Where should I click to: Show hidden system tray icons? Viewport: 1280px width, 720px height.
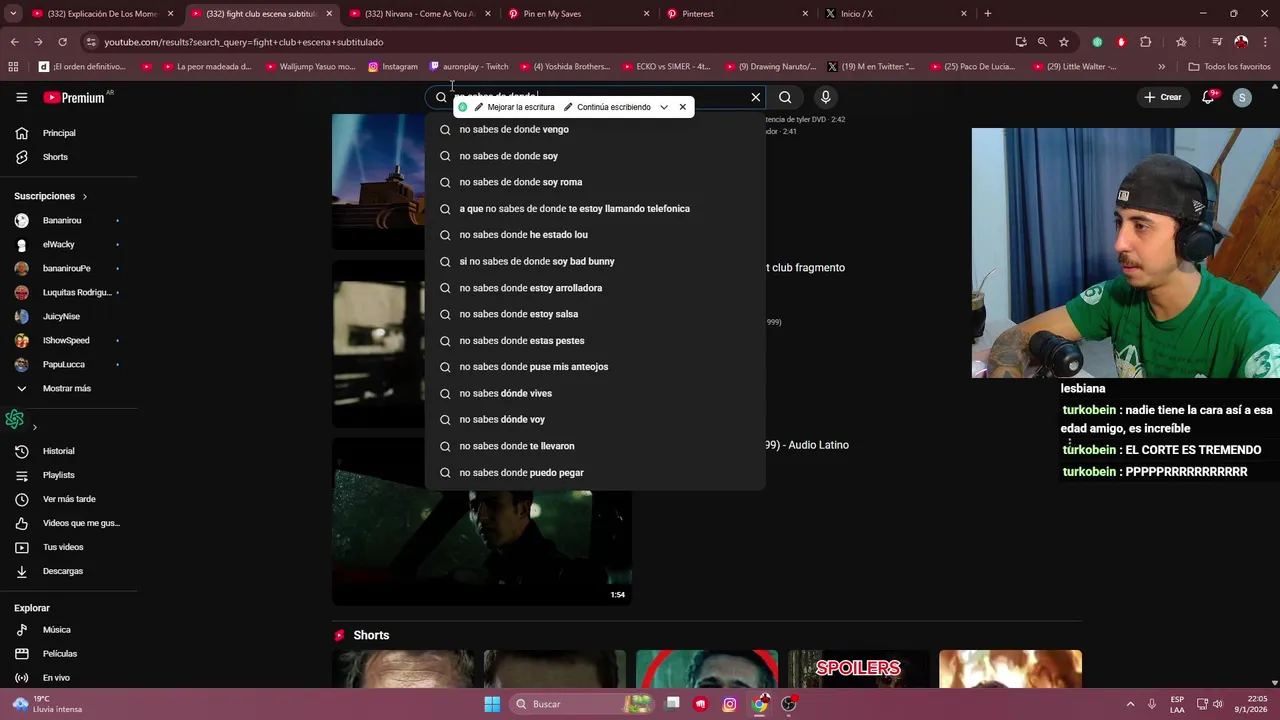1130,704
